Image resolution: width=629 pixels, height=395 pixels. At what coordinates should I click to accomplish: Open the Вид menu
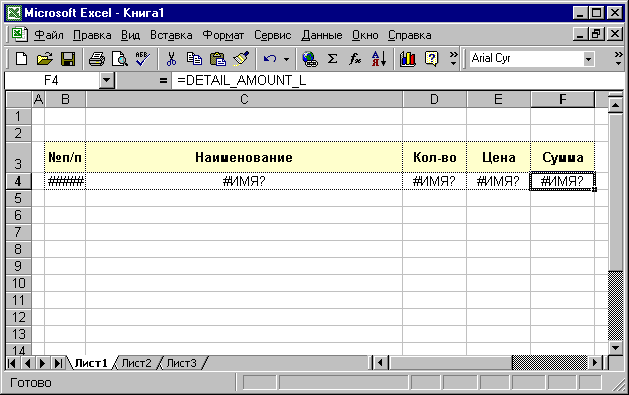[x=130, y=35]
